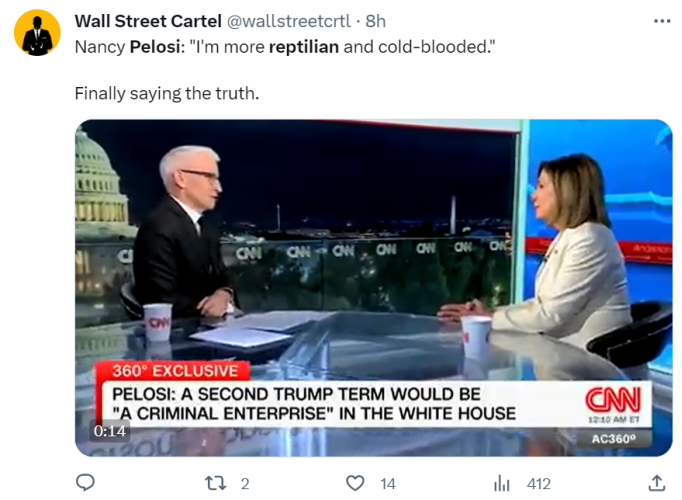Click the 360° EXCLUSIVE banner in video

pos(175,370)
